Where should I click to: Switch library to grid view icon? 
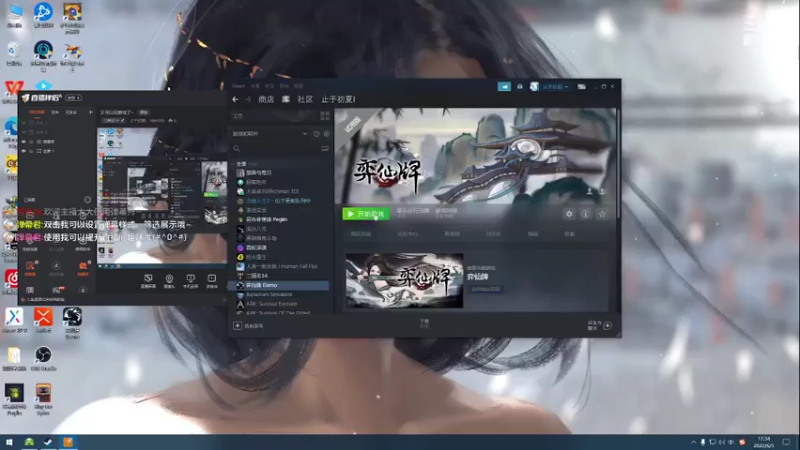(x=324, y=116)
